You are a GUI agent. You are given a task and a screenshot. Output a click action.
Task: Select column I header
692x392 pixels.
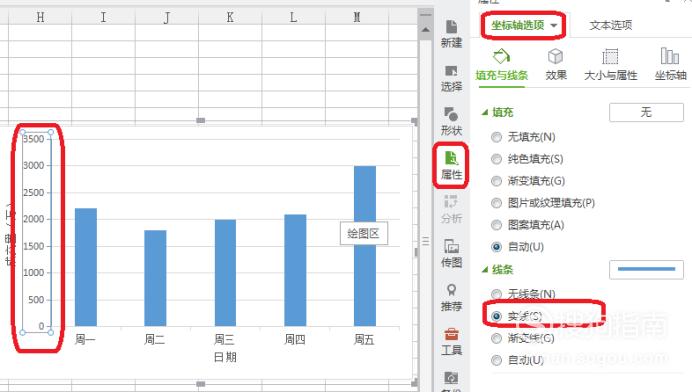(x=103, y=17)
